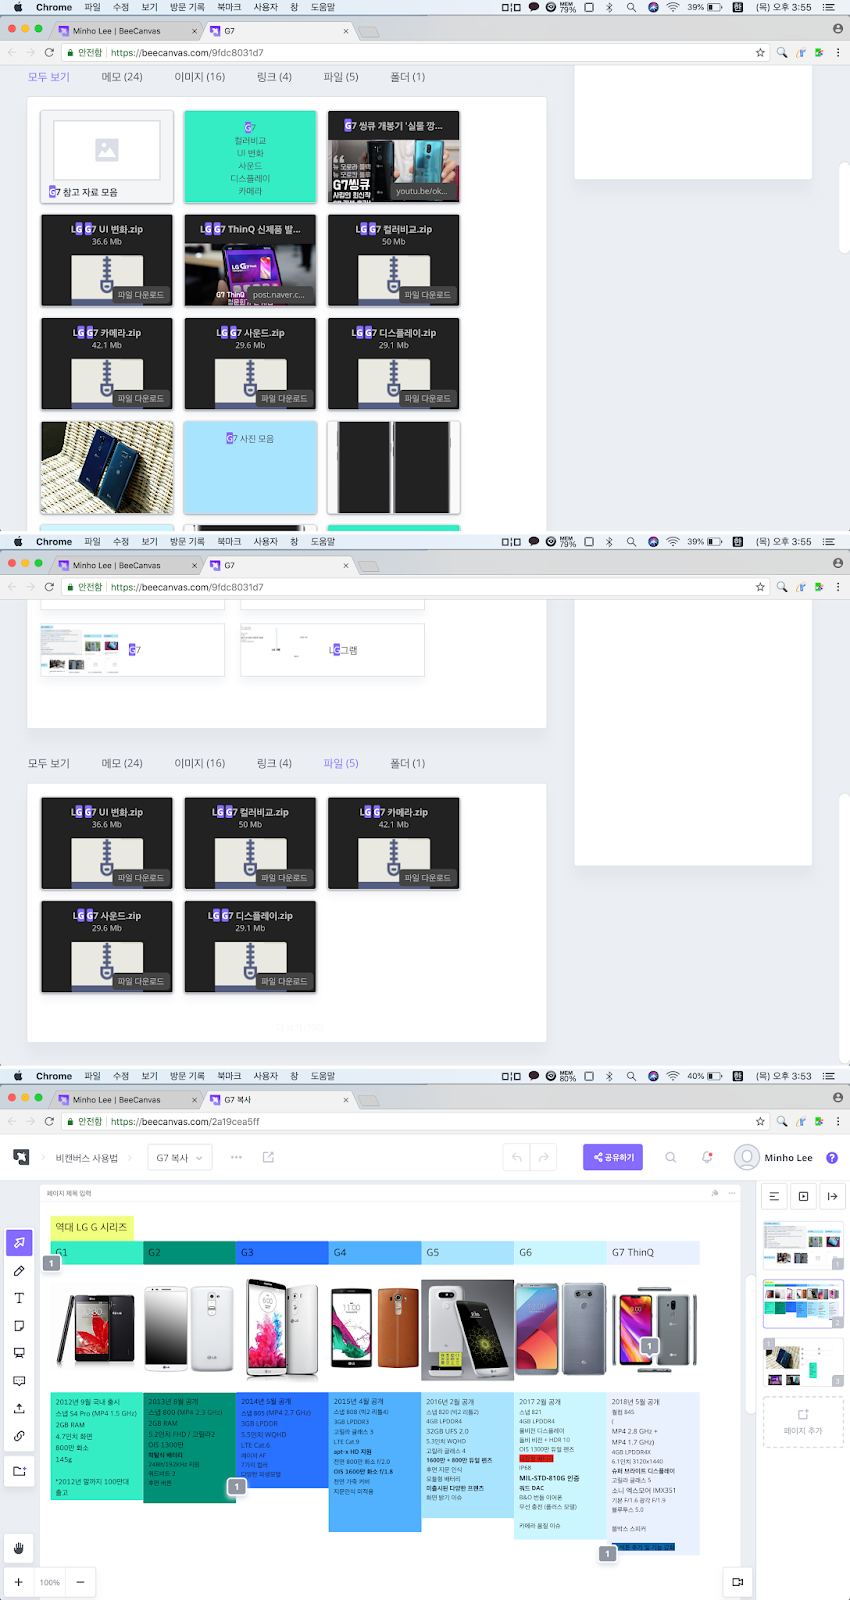Pin the page using the pin icon

714,1193
